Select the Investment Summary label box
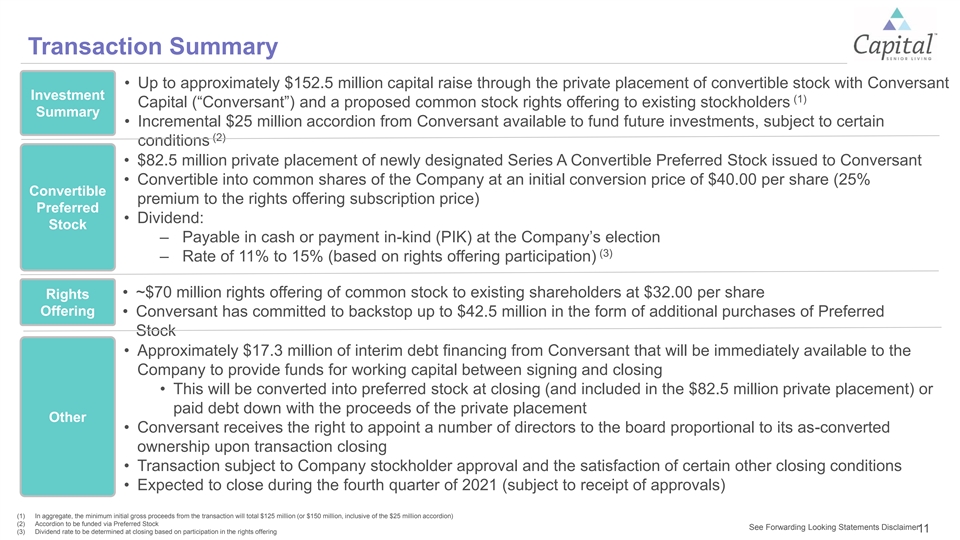Screen dimensions: 960x540 [67, 103]
